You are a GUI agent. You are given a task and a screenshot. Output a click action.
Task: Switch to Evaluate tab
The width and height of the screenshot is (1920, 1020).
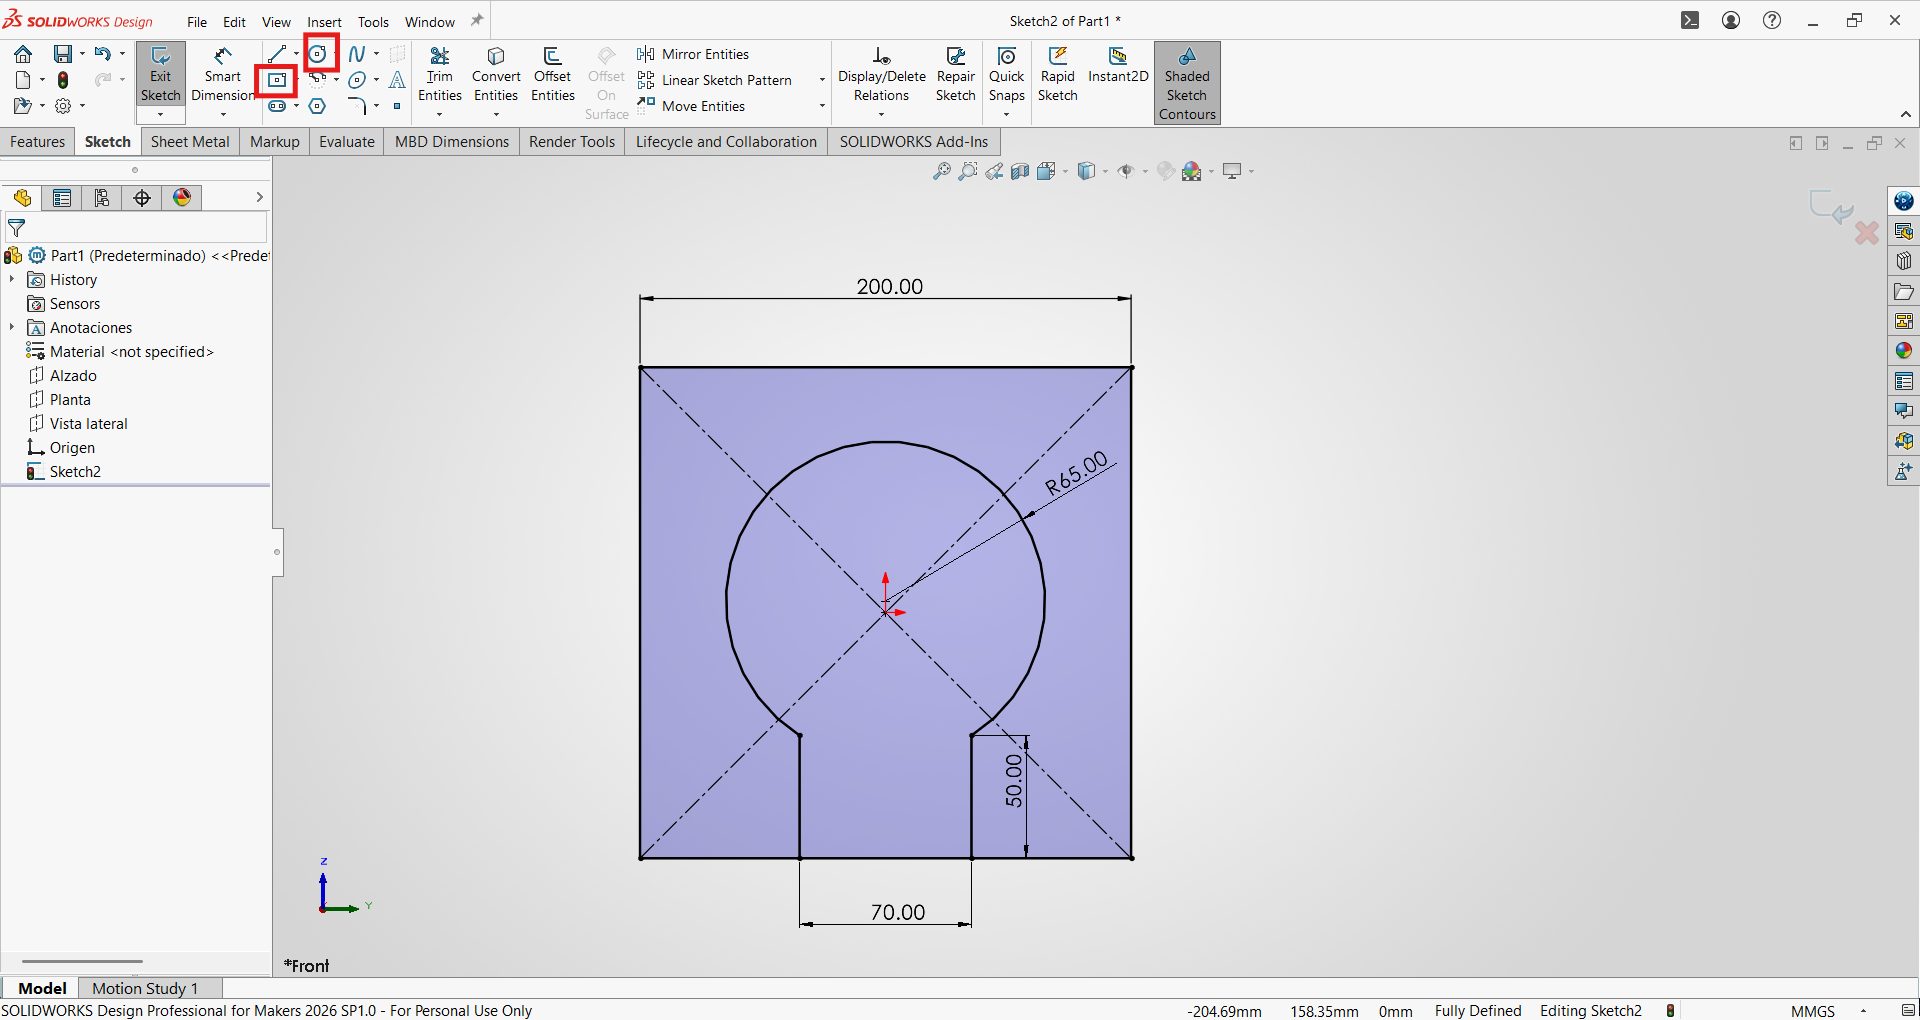[x=347, y=142]
